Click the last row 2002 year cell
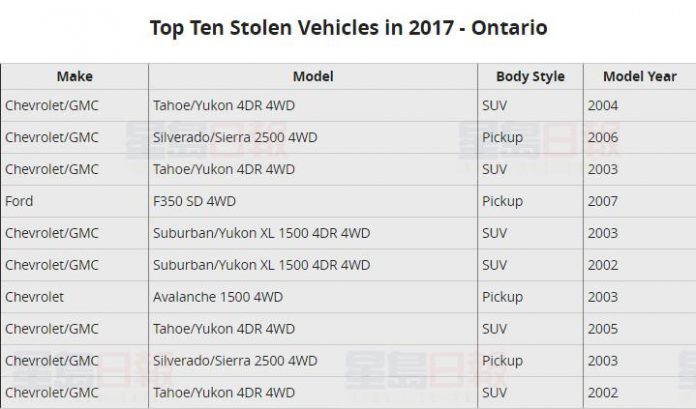 coord(640,393)
